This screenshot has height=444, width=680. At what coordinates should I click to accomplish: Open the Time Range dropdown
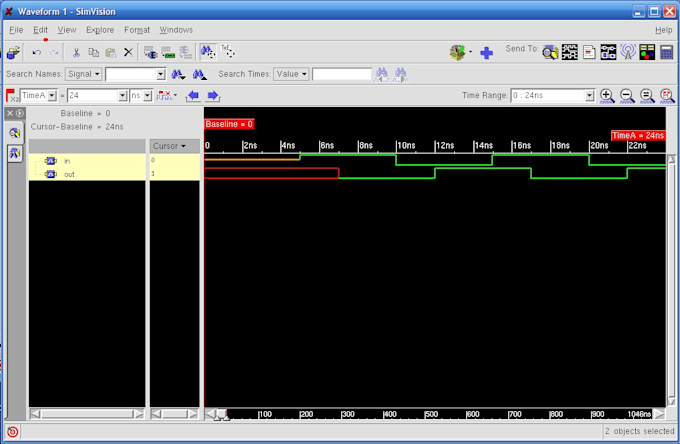(589, 95)
